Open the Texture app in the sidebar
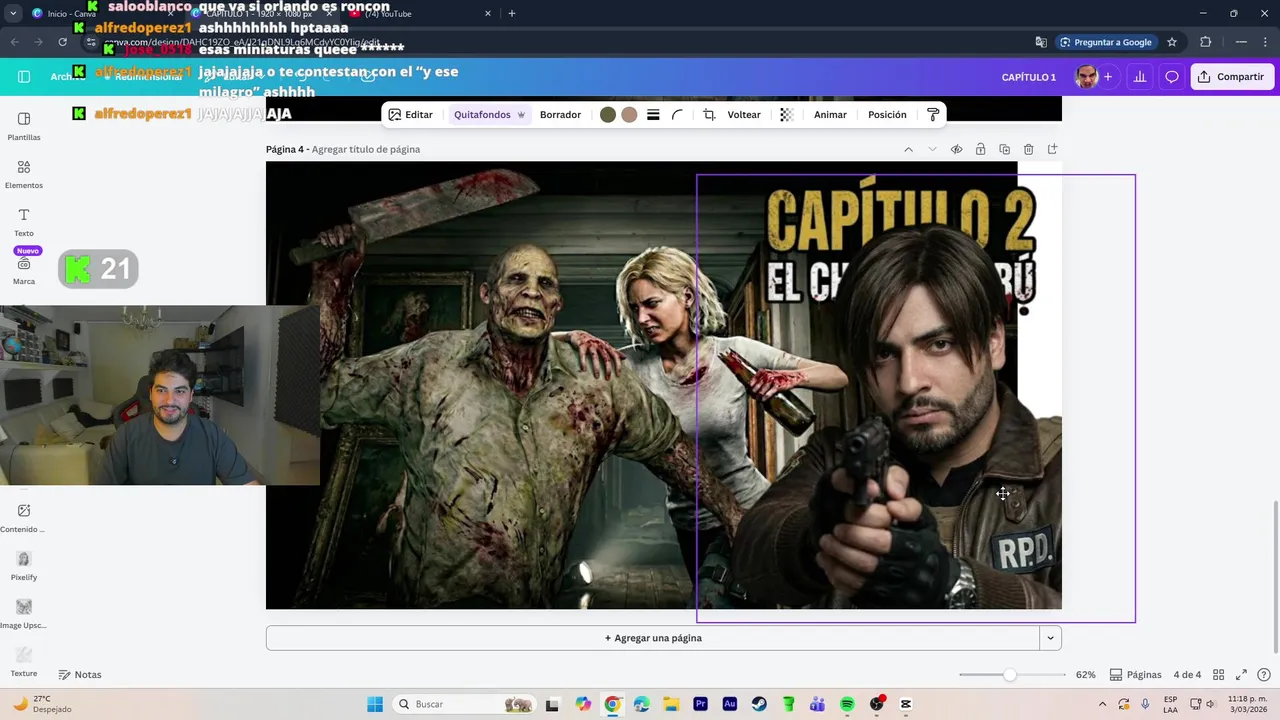This screenshot has height=720, width=1280. (24, 662)
